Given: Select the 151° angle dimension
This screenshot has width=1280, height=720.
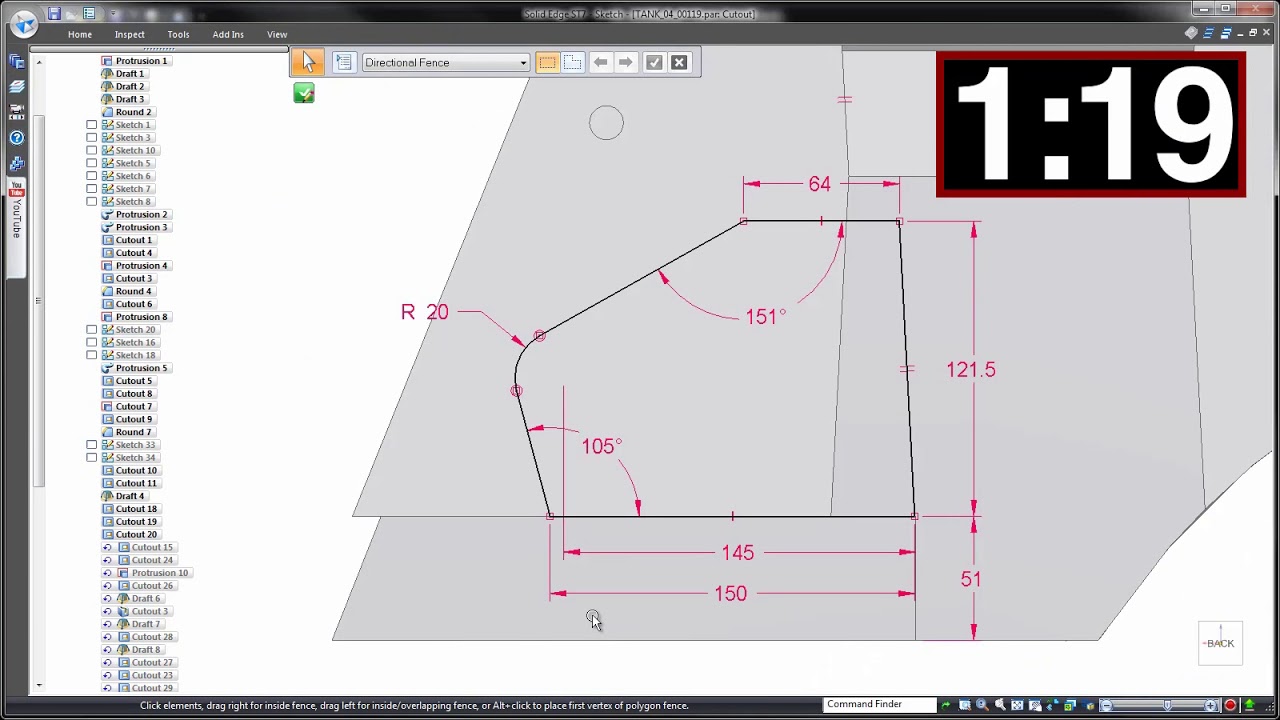Looking at the screenshot, I should click(765, 316).
